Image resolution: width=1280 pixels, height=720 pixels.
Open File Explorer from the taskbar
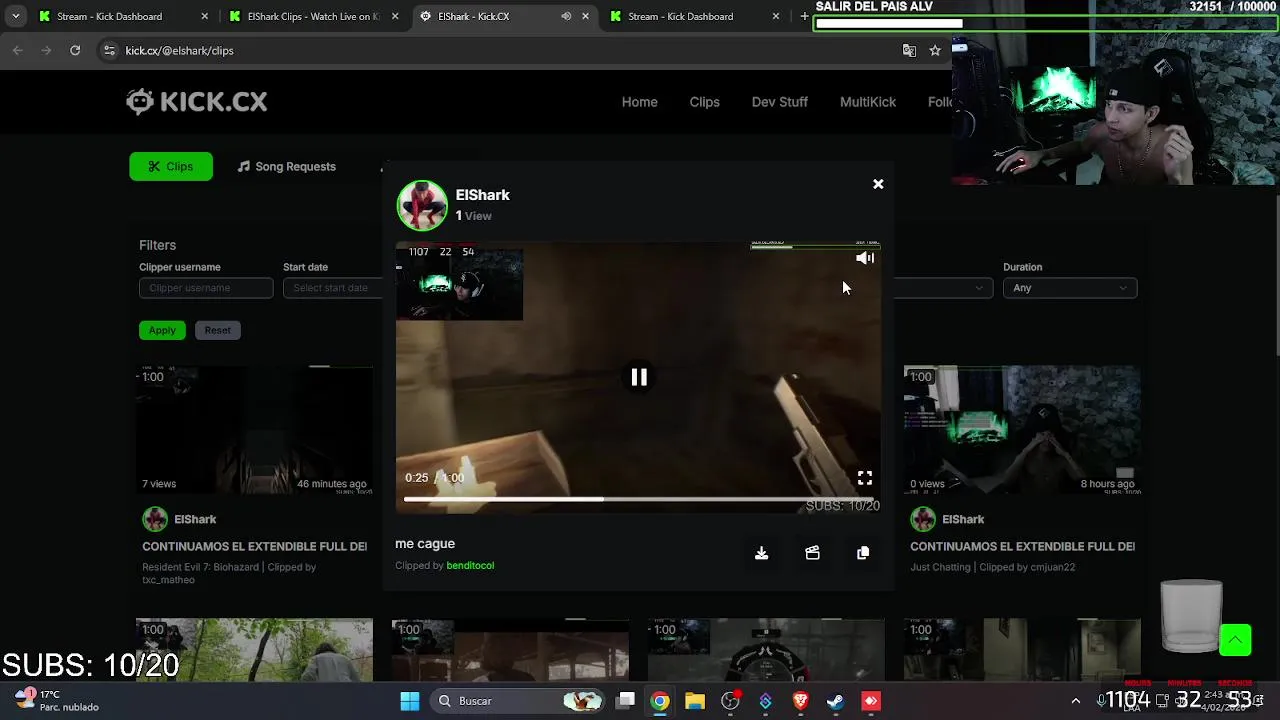click(x=695, y=701)
